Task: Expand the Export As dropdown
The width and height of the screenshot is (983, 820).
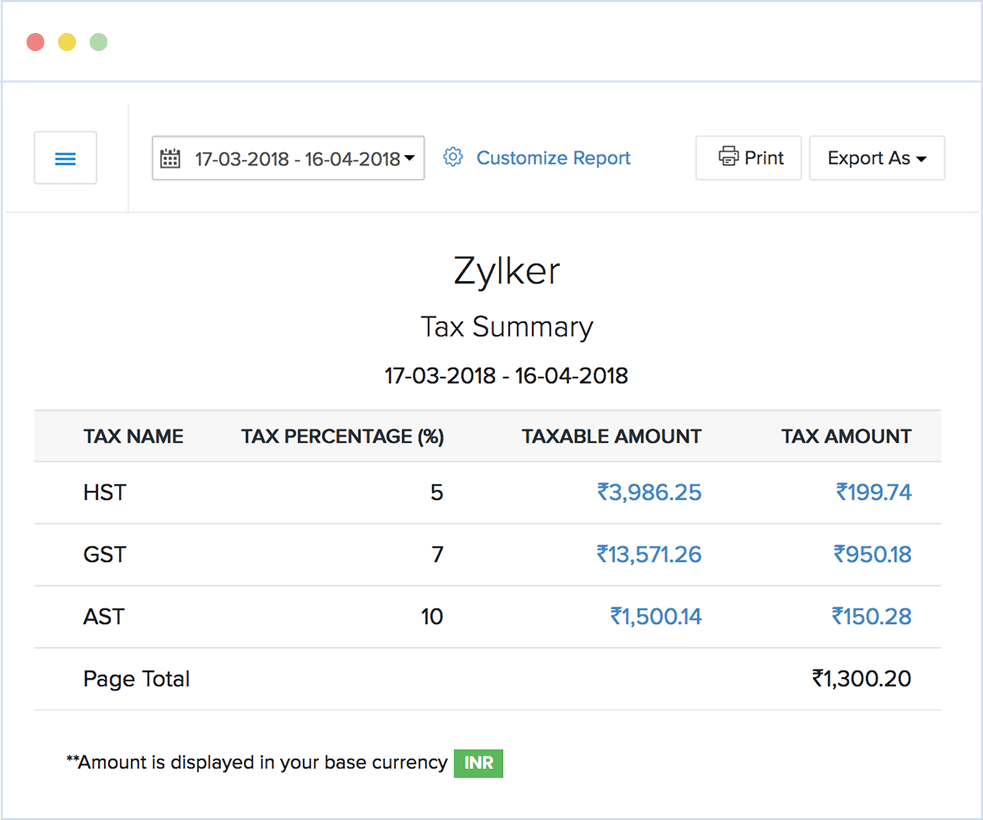Action: (x=876, y=157)
